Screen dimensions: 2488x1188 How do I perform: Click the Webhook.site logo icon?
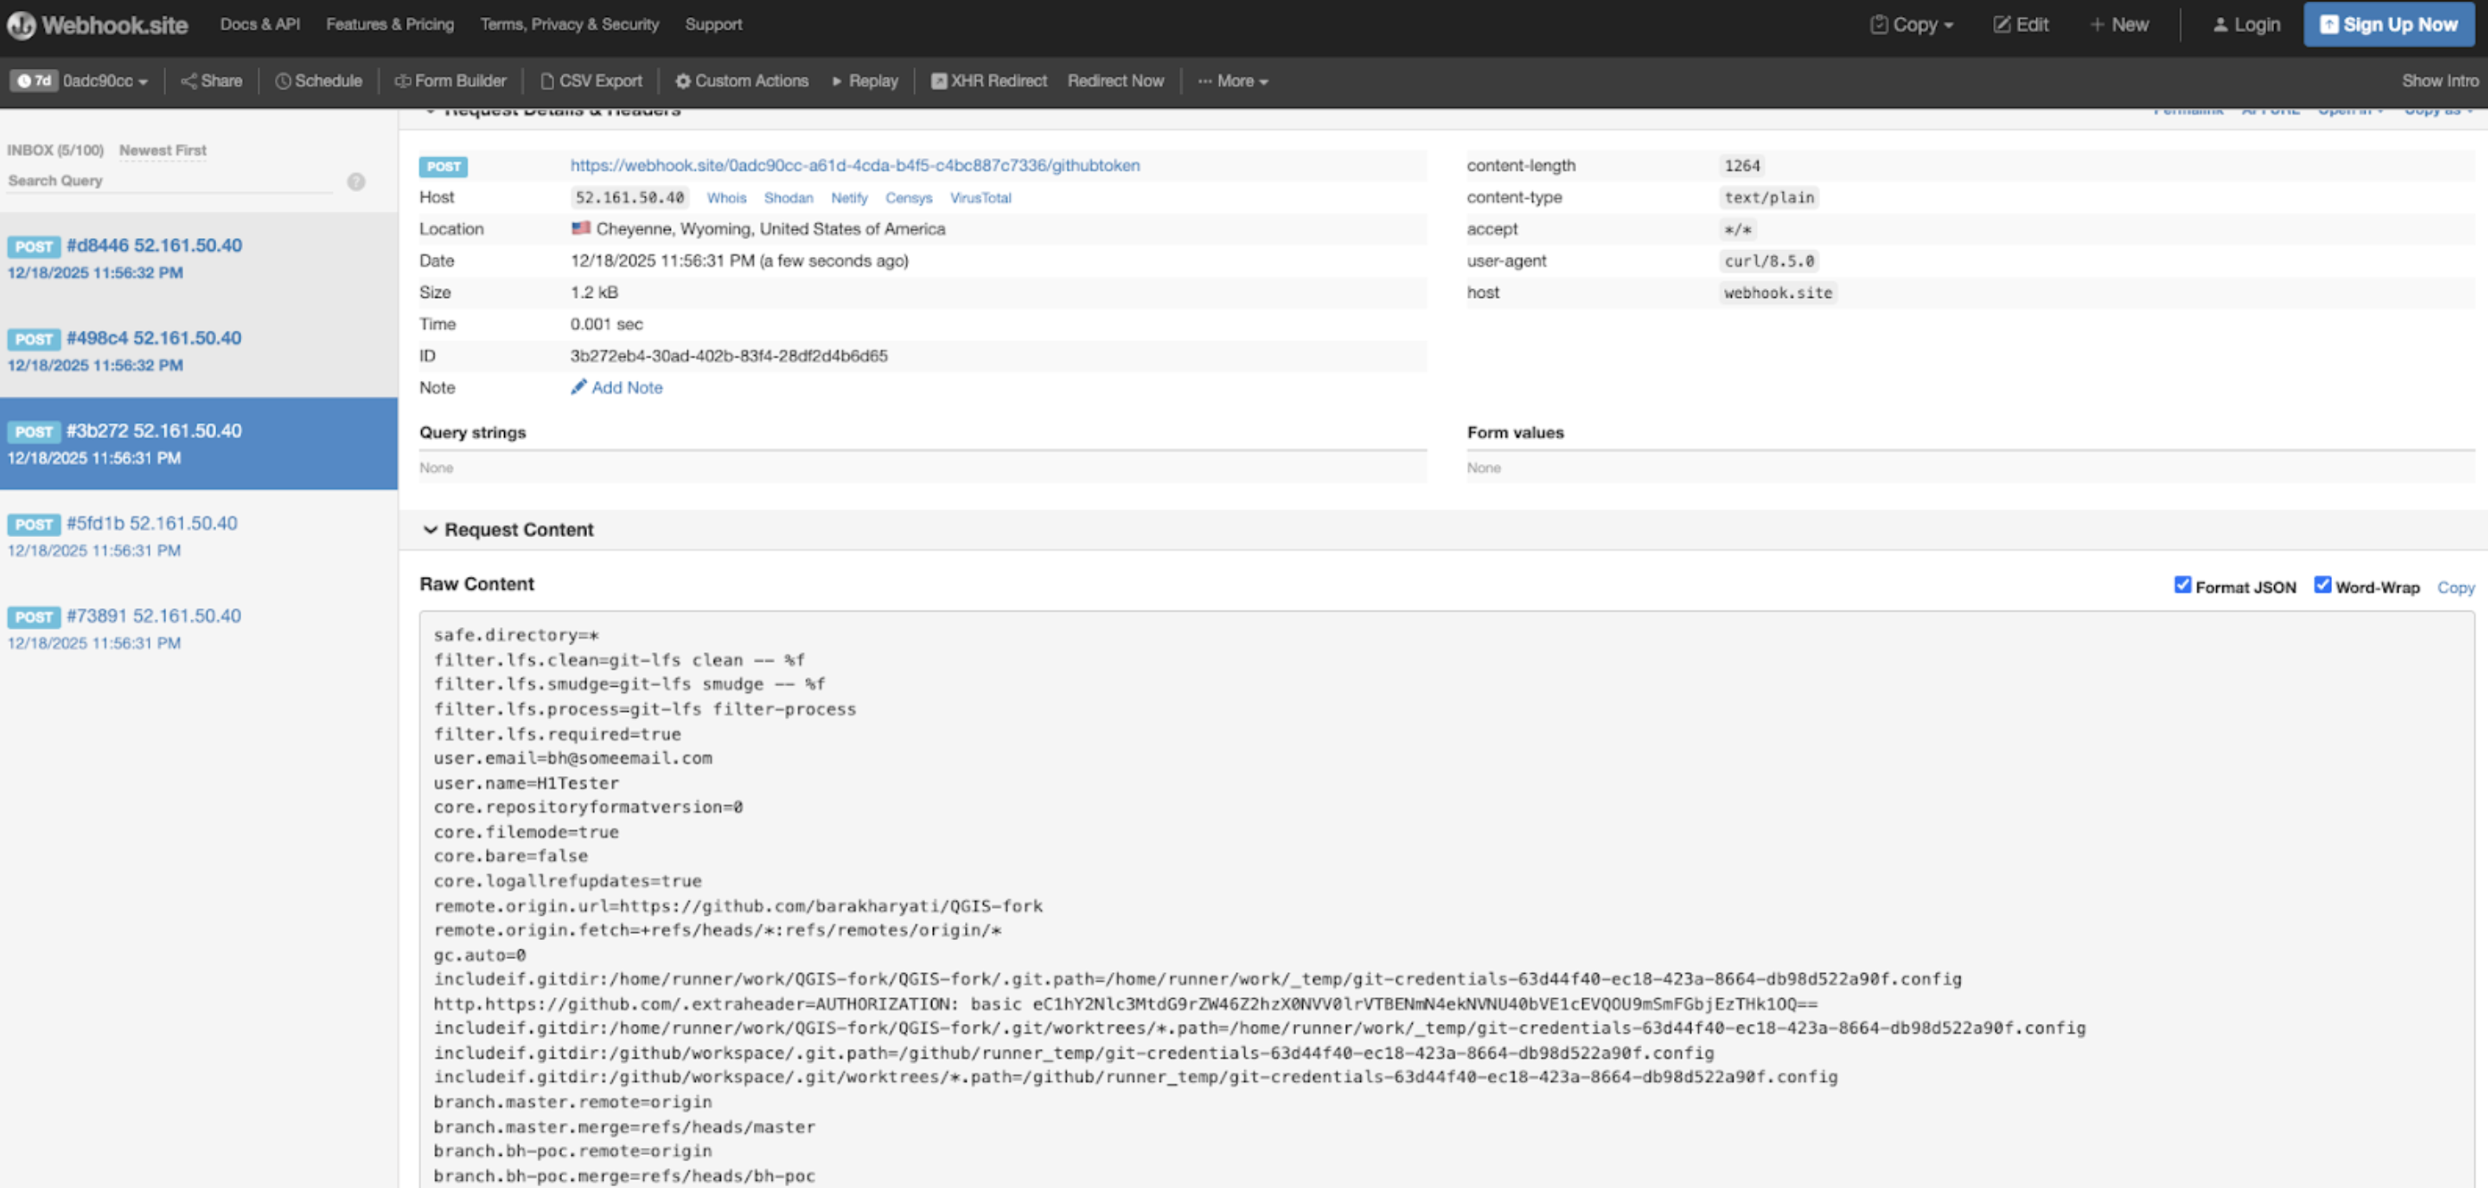[x=21, y=25]
